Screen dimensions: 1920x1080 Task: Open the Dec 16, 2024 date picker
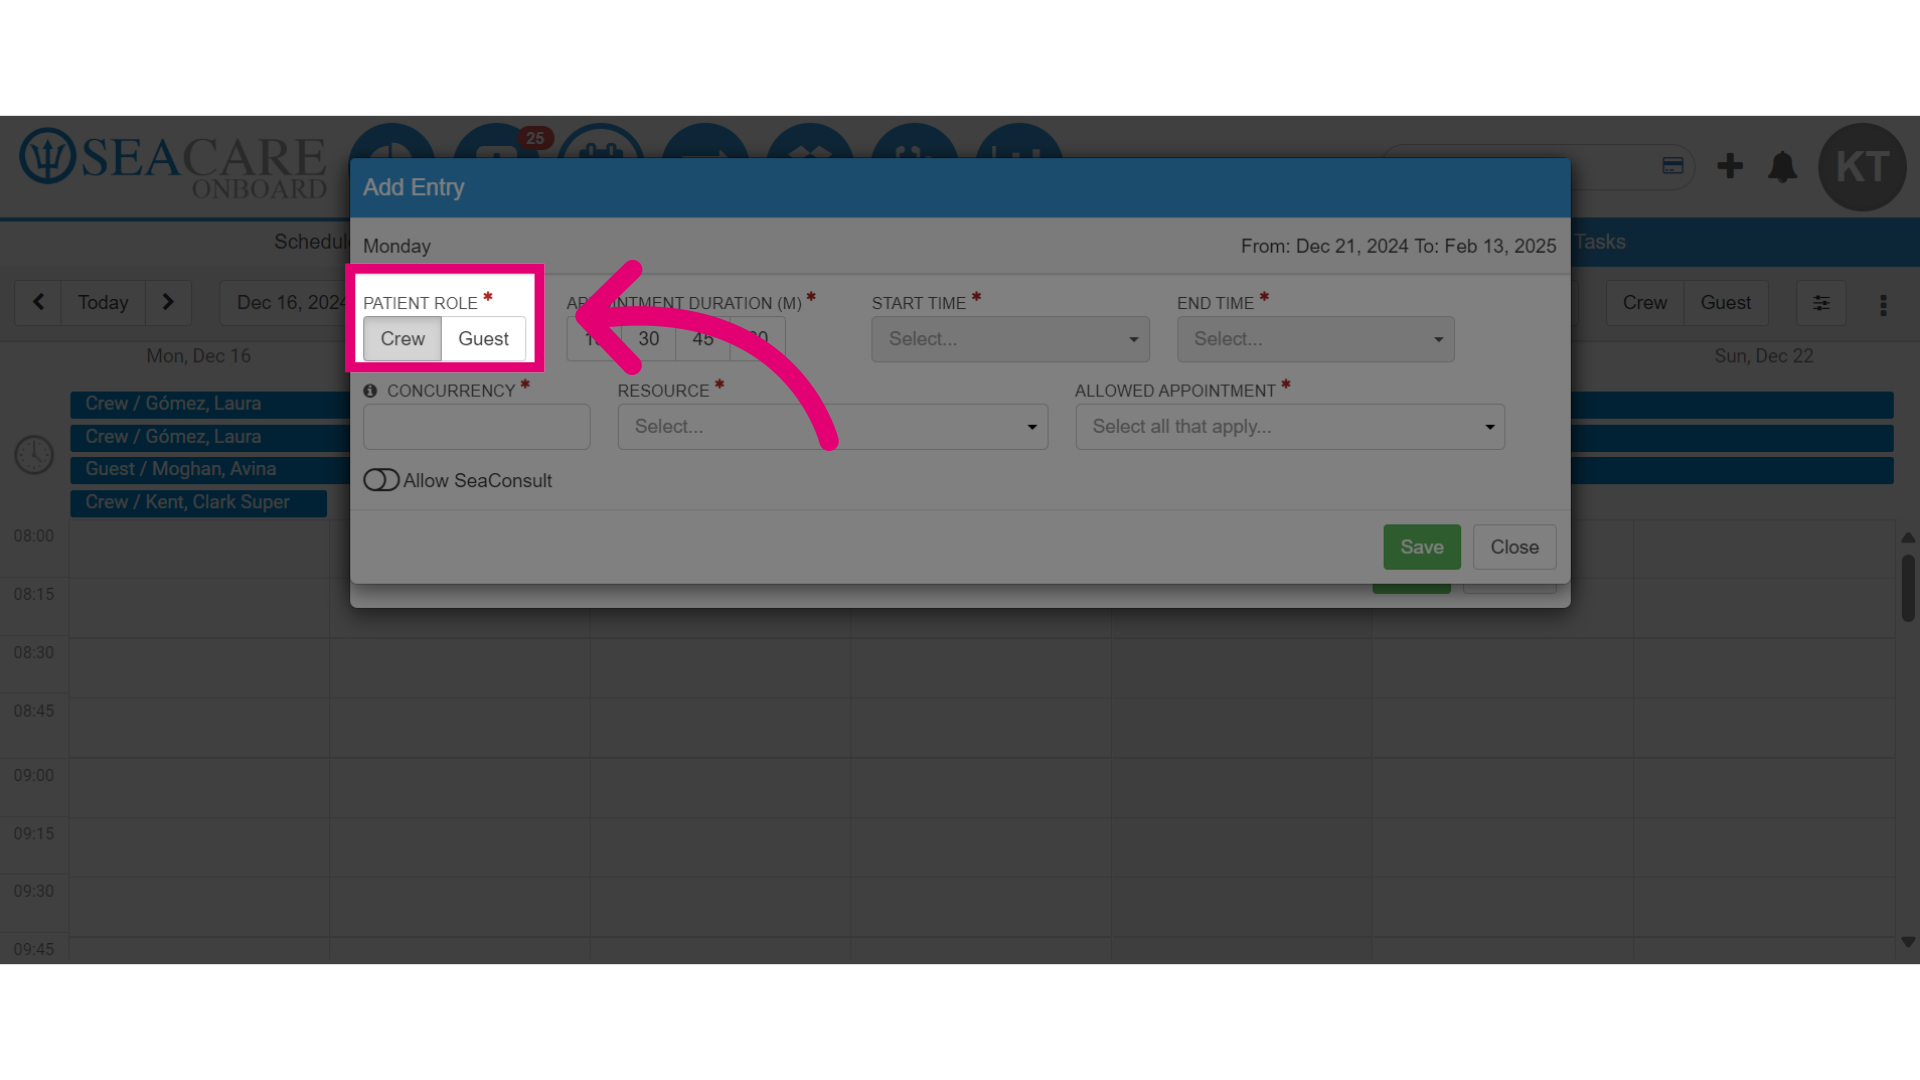coord(285,303)
